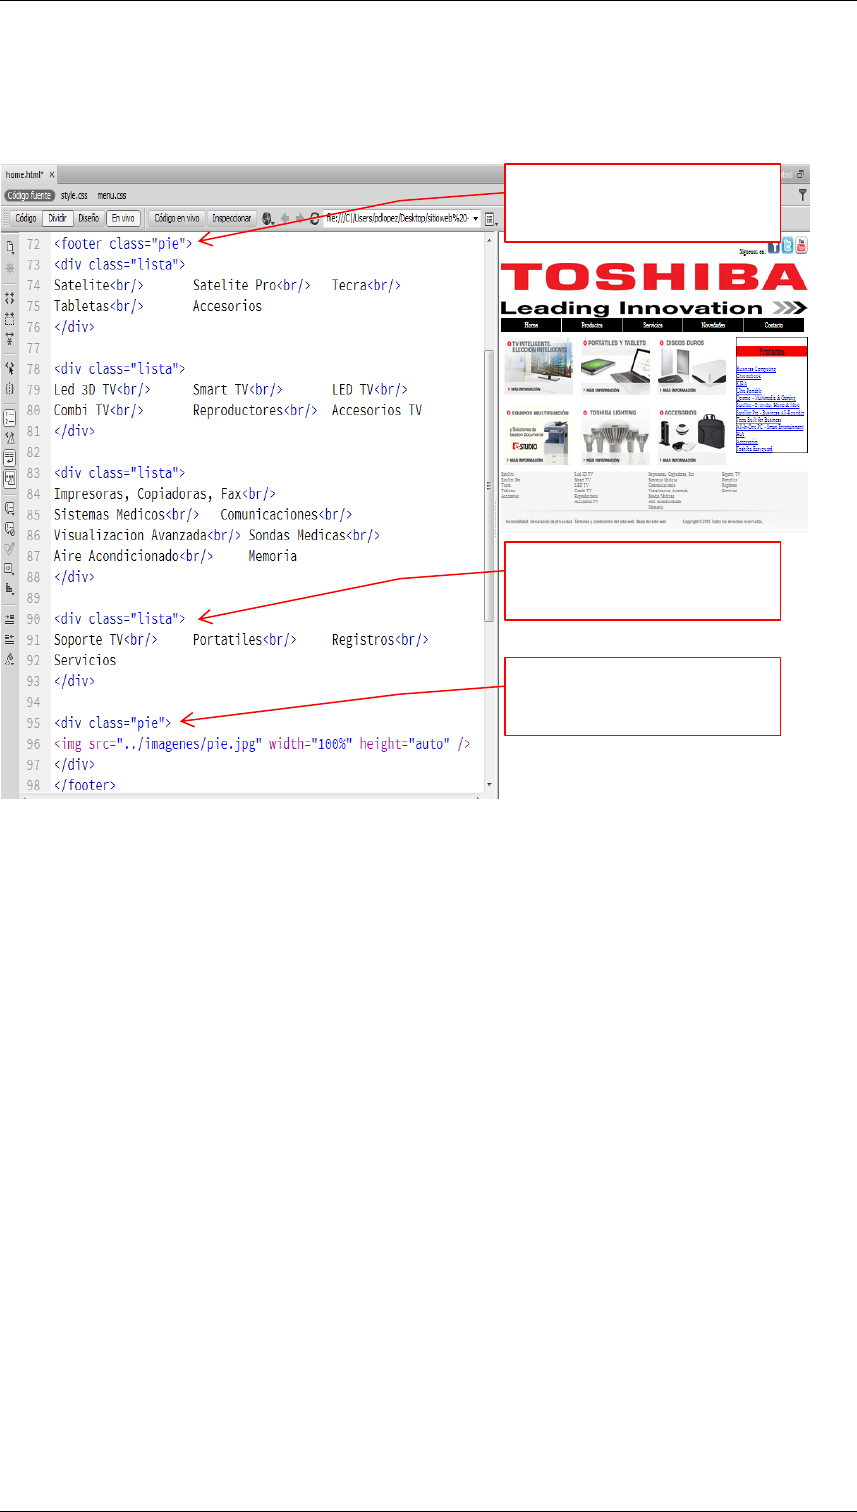The width and height of the screenshot is (857, 1512).
Task: Open the view options menu icon after the address field
Action: pyautogui.click(x=489, y=219)
